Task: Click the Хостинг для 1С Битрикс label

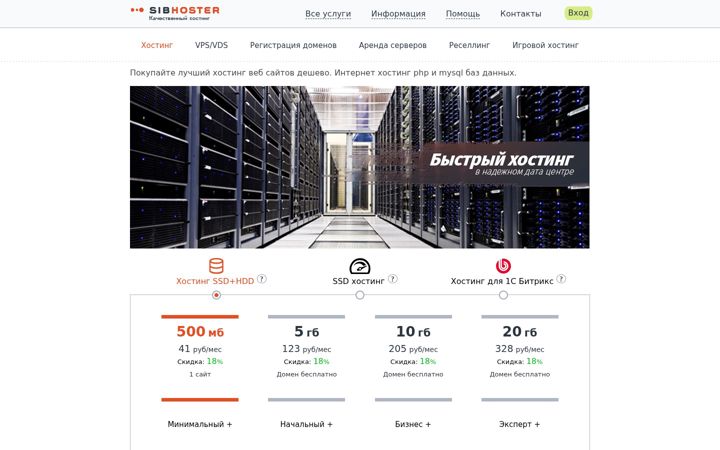Action: tap(502, 281)
